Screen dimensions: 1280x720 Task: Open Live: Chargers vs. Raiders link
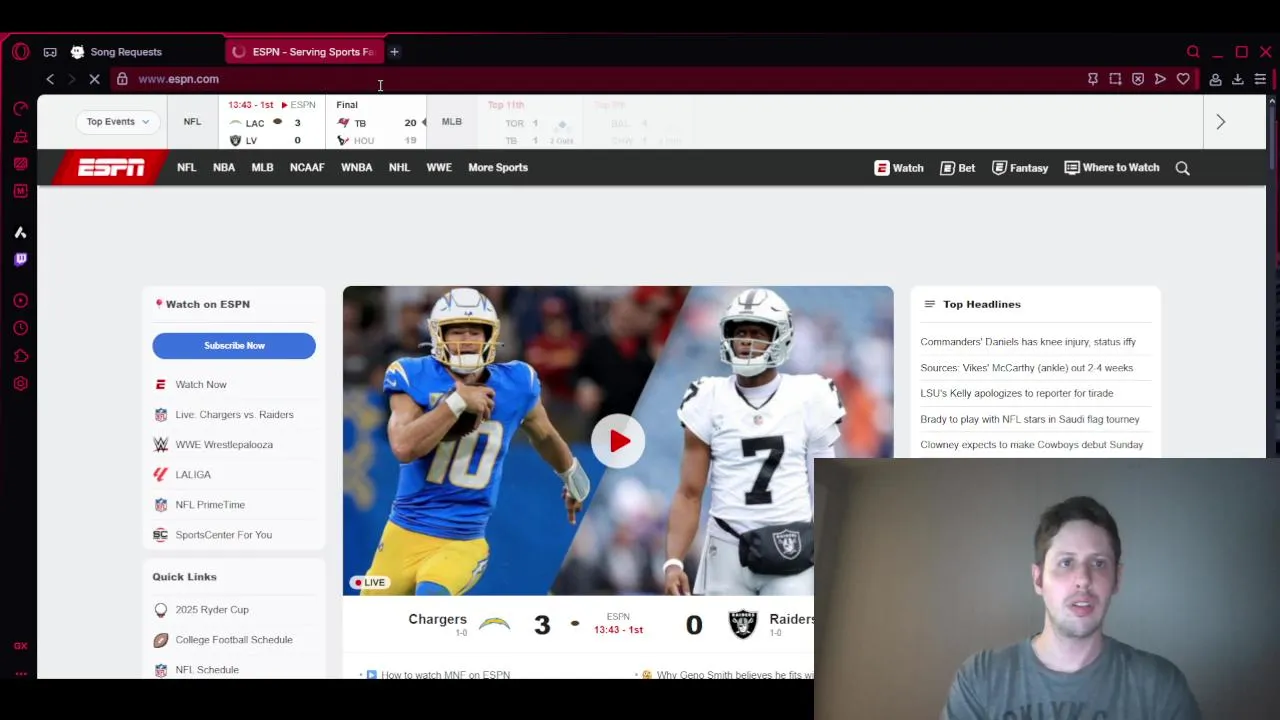coord(234,414)
